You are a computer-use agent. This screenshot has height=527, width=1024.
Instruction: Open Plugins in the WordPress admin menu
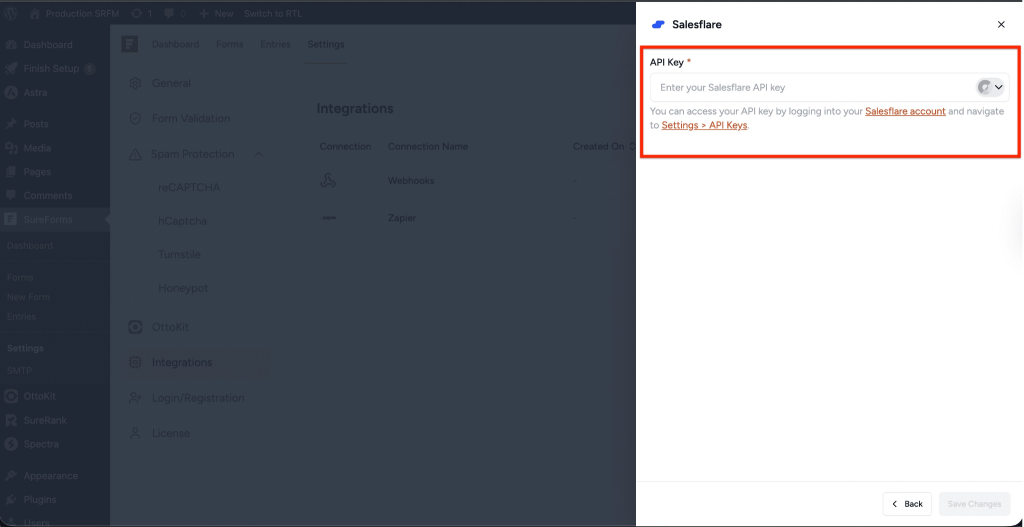(x=40, y=499)
